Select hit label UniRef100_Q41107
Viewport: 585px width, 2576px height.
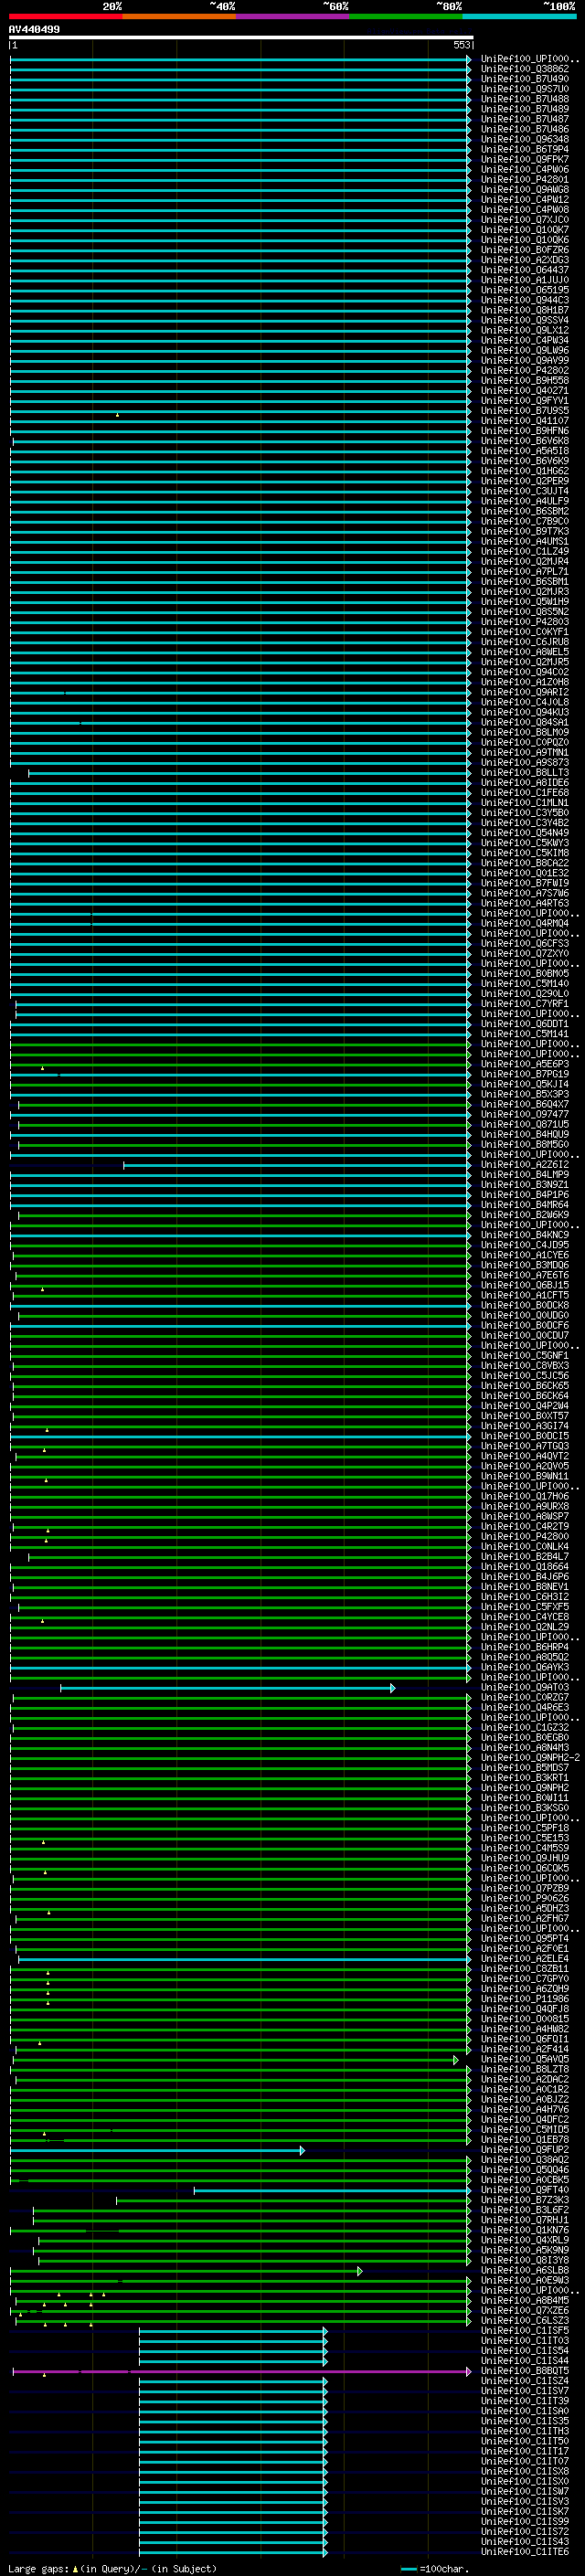(x=524, y=420)
